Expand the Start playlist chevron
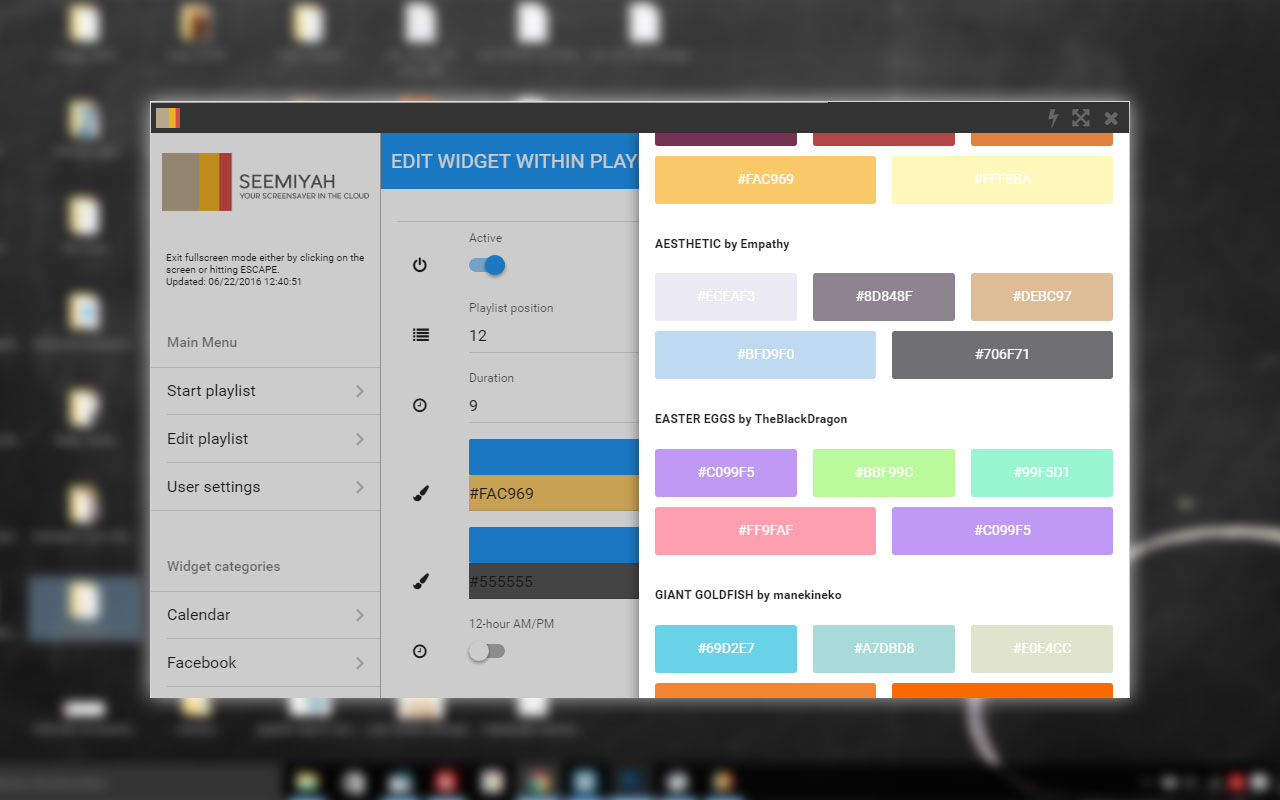1280x800 pixels. tap(359, 391)
